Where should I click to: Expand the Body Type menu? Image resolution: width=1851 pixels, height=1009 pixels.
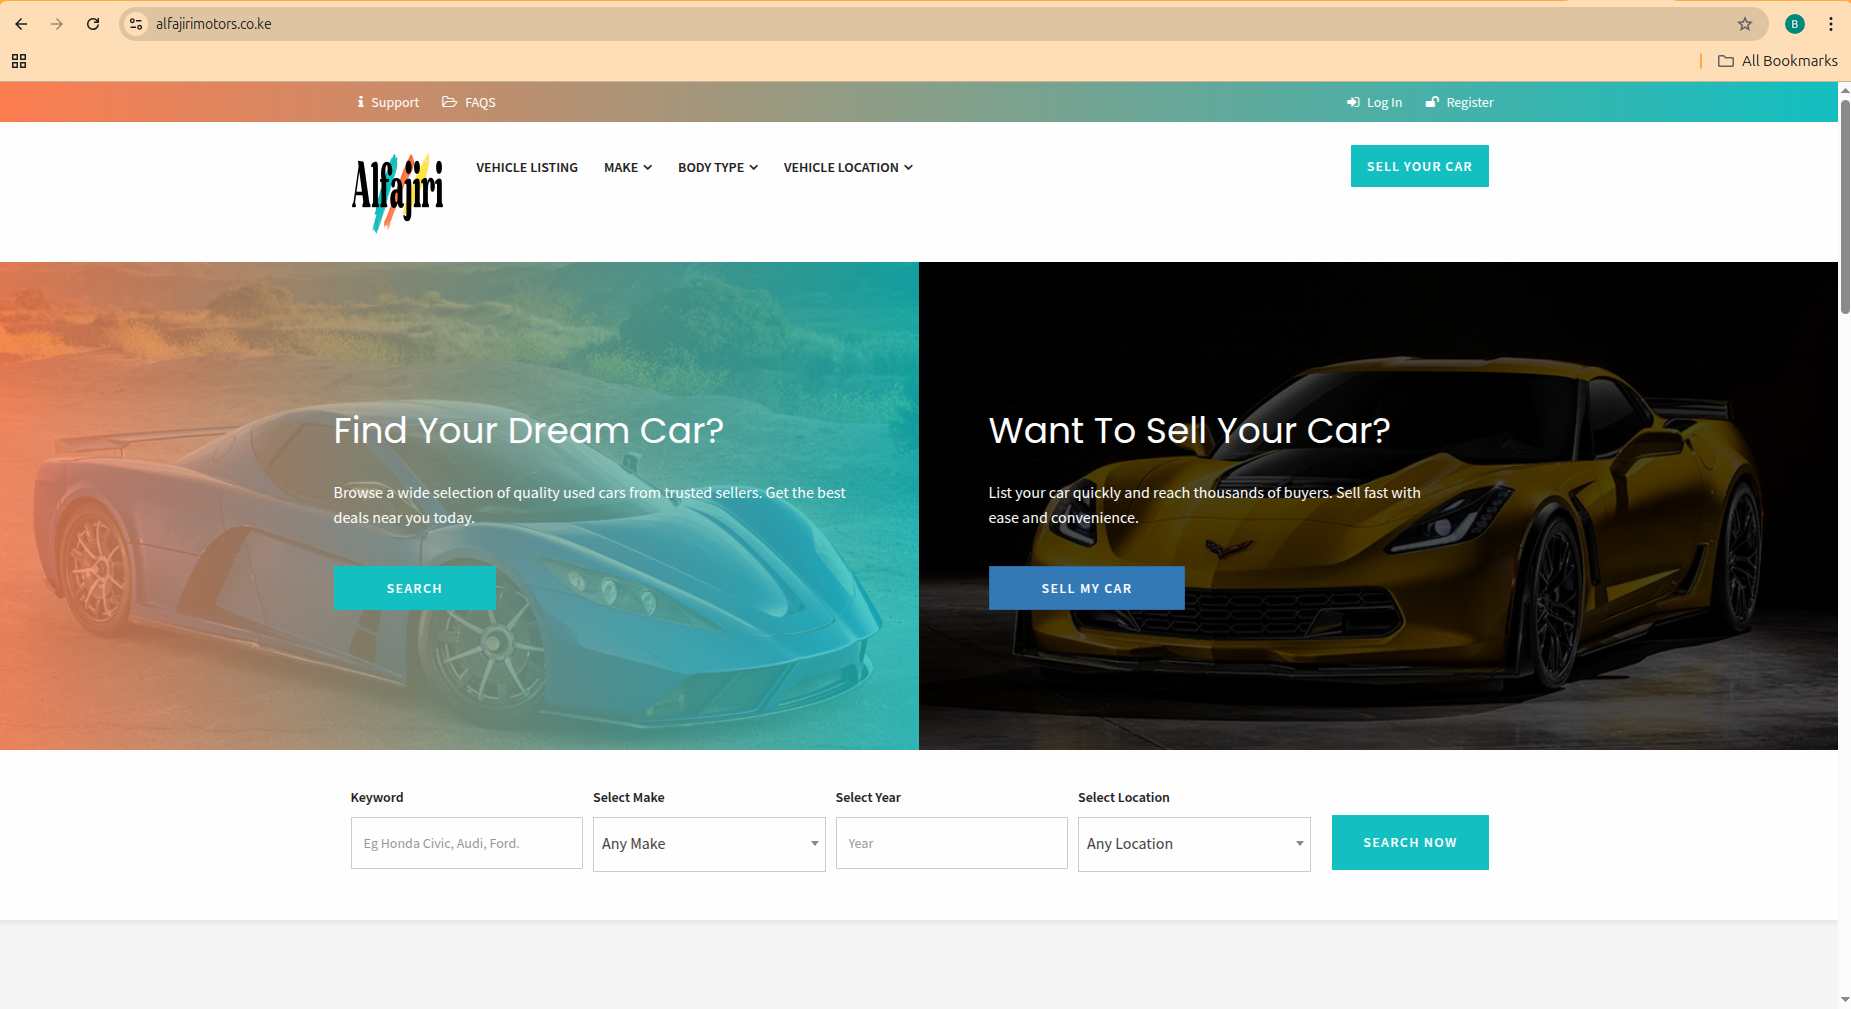pos(718,167)
